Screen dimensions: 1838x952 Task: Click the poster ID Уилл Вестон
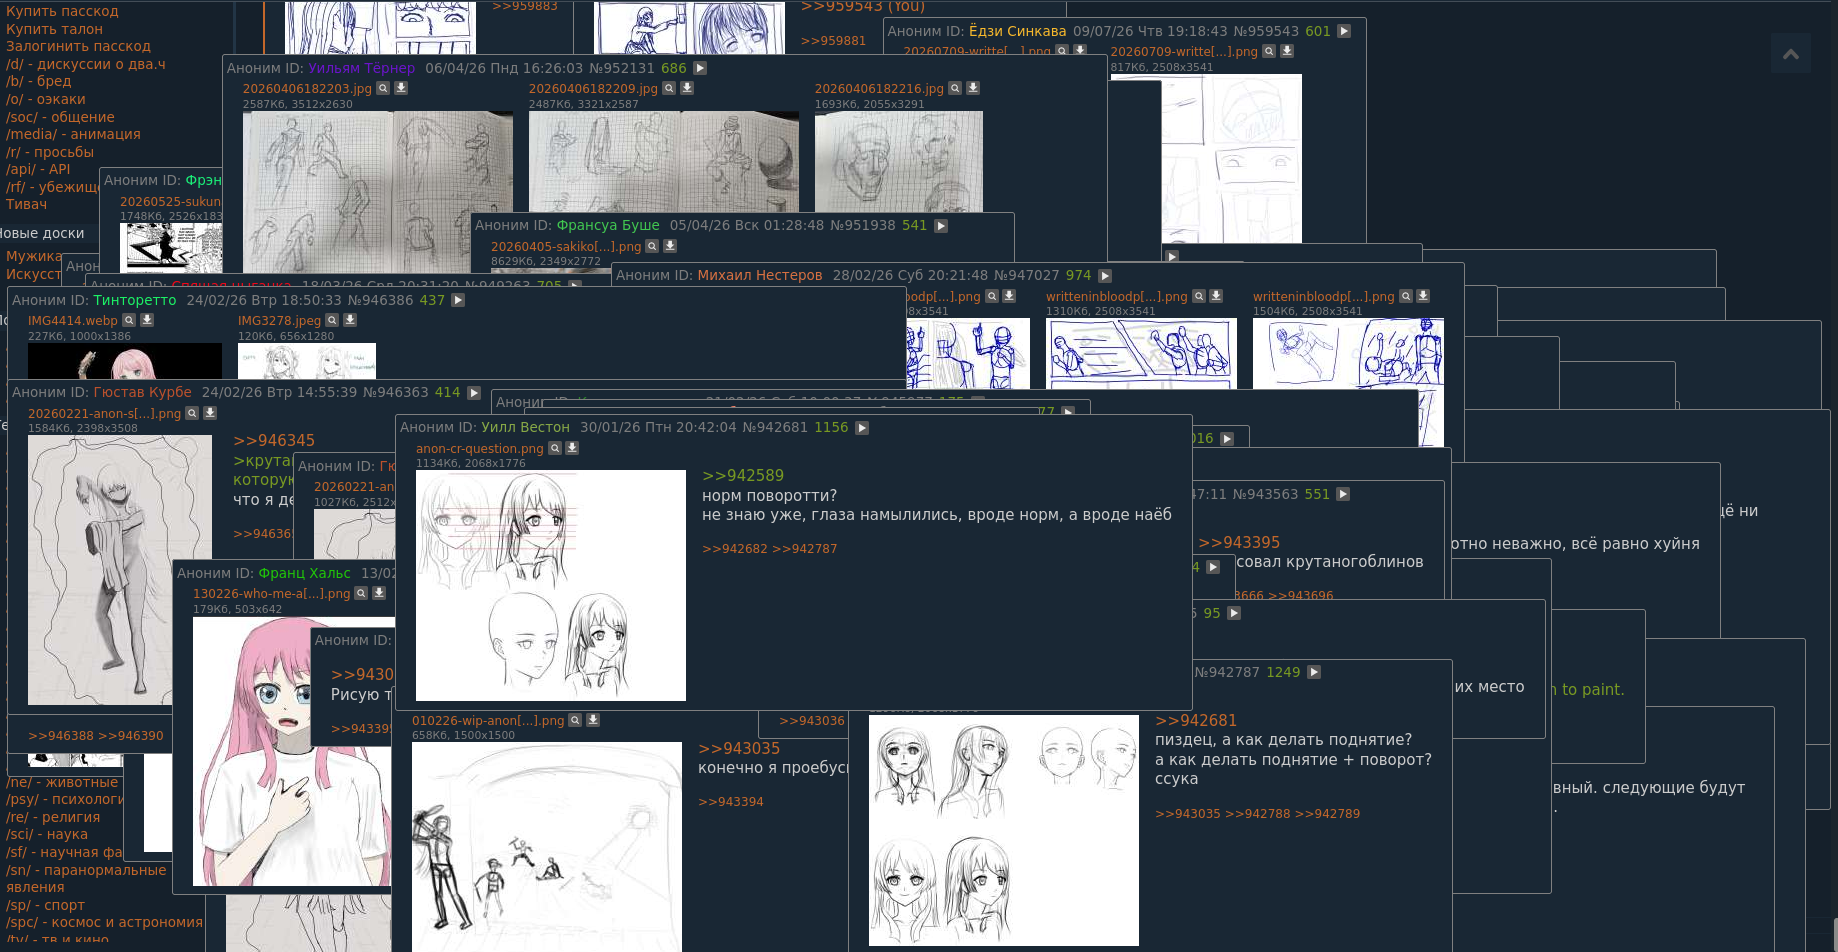click(x=525, y=428)
